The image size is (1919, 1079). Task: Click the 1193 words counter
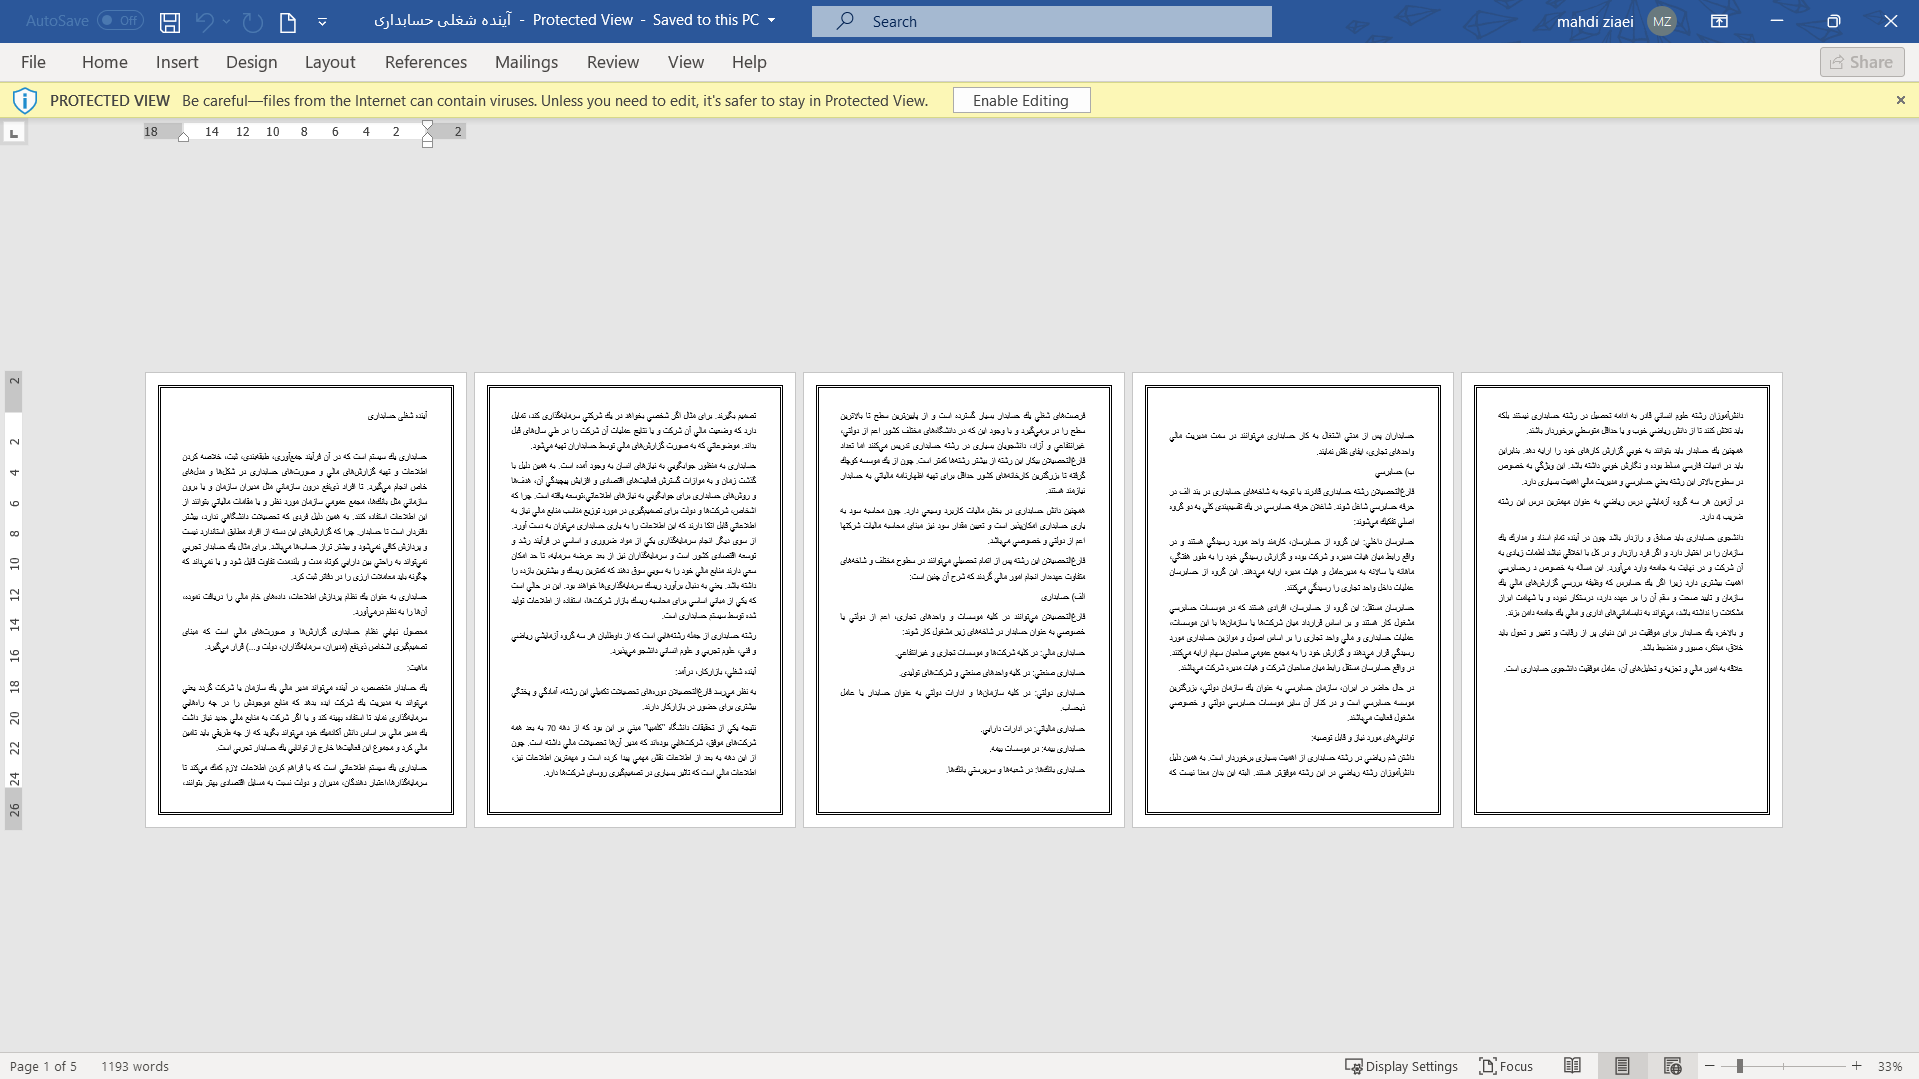tap(135, 1066)
